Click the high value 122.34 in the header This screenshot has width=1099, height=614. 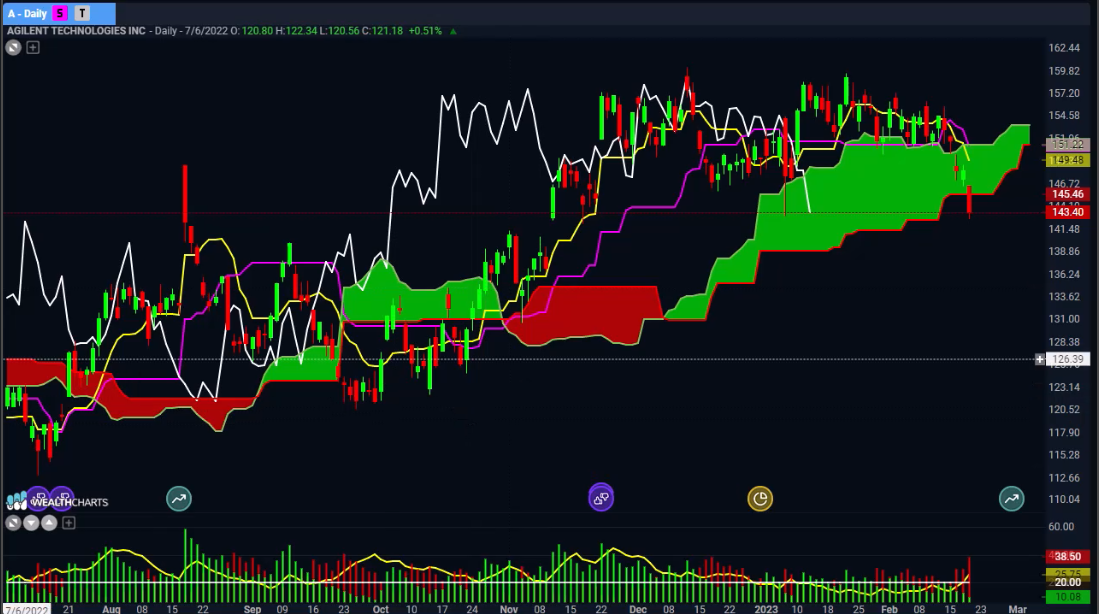(301, 31)
